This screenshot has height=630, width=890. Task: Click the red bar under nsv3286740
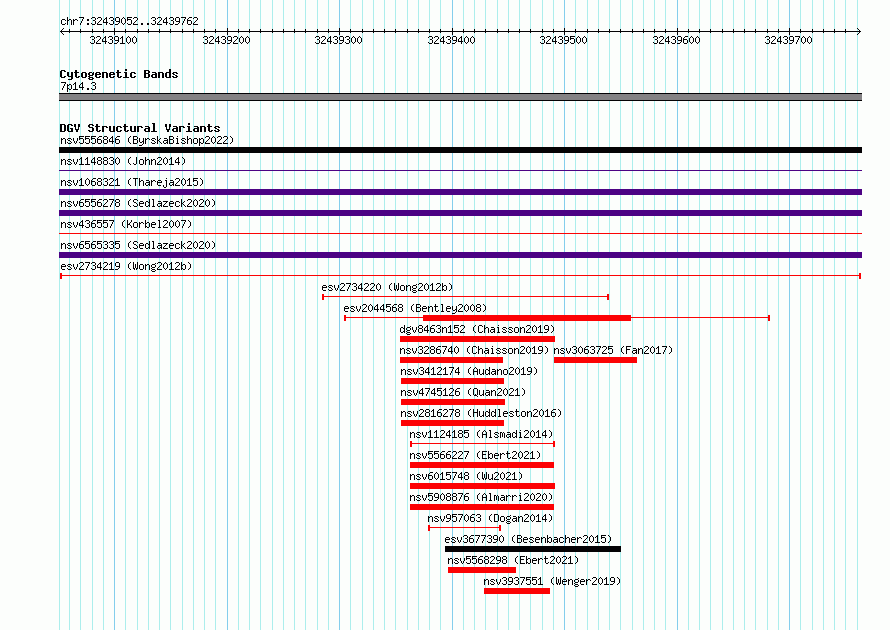[451, 360]
